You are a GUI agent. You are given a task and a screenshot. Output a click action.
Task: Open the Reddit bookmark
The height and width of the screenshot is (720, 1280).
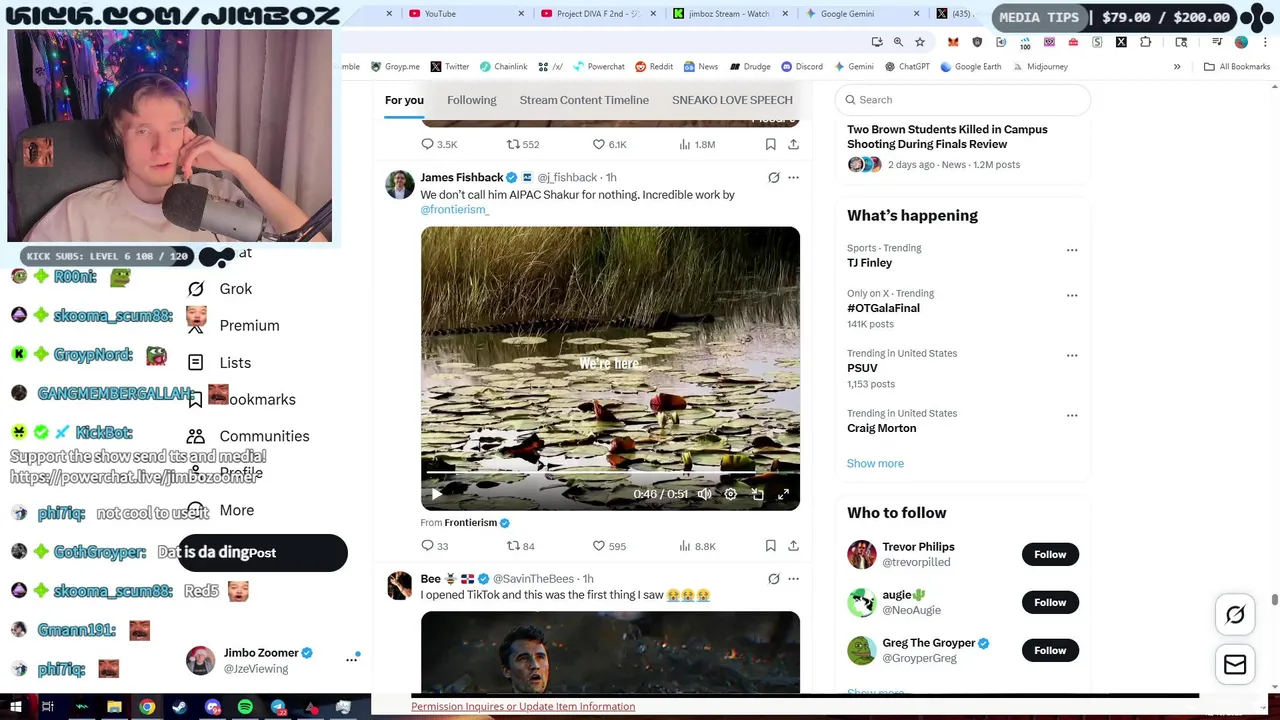click(x=654, y=67)
